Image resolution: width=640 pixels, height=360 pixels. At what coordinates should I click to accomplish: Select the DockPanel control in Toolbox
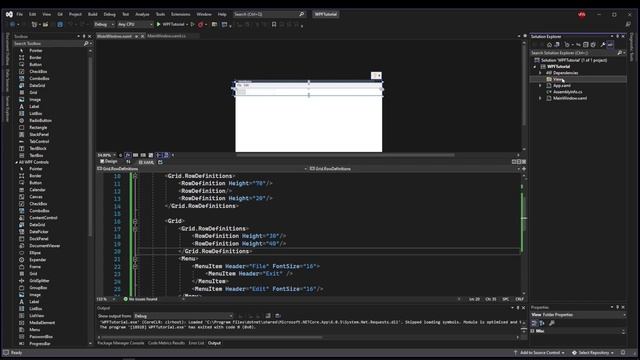[x=39, y=239]
